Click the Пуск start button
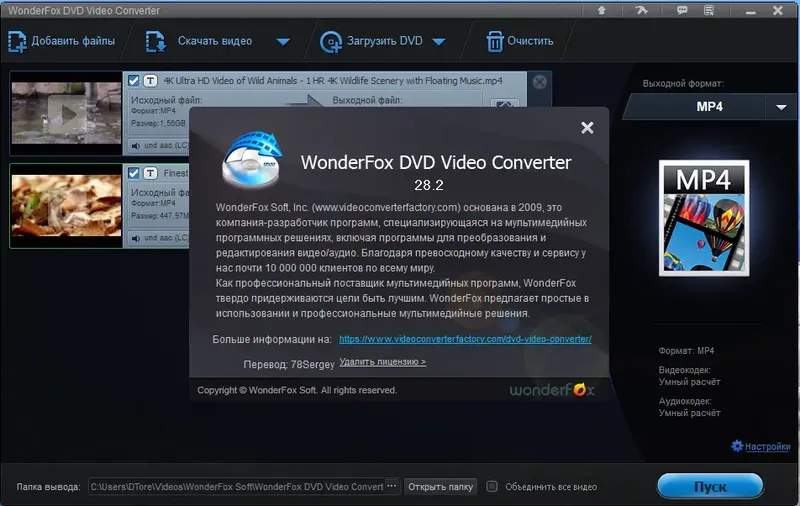800x506 pixels. (x=710, y=486)
